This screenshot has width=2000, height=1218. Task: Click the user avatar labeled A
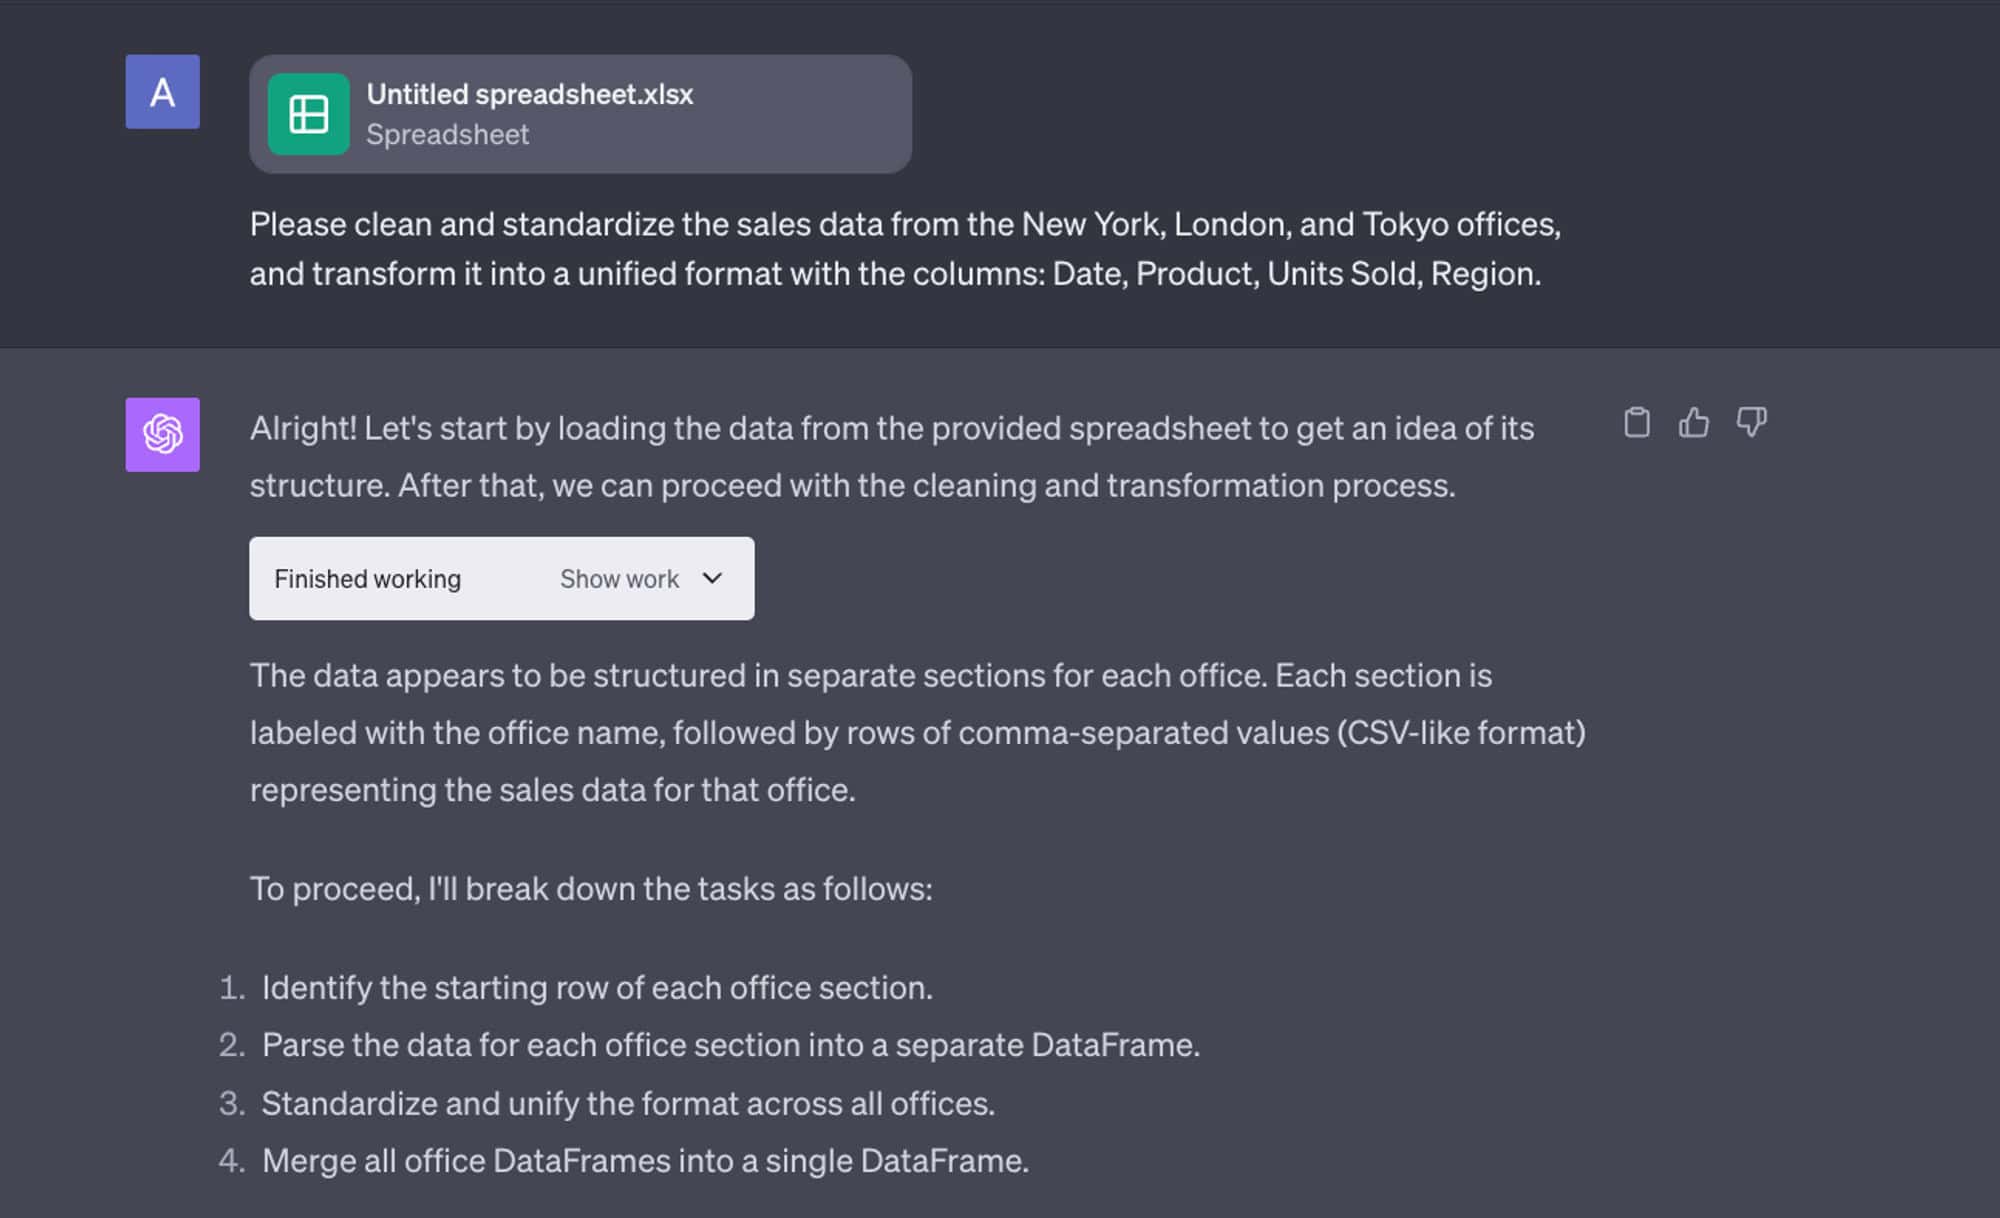162,91
